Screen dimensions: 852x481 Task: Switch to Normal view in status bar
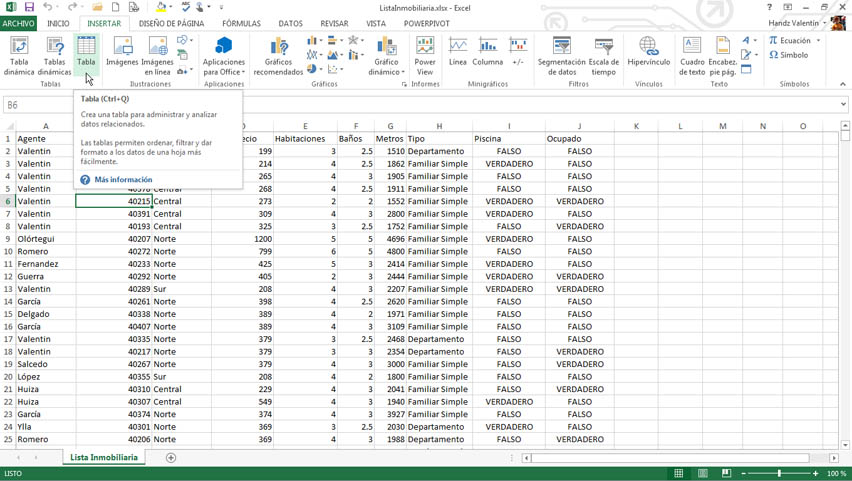click(x=679, y=473)
